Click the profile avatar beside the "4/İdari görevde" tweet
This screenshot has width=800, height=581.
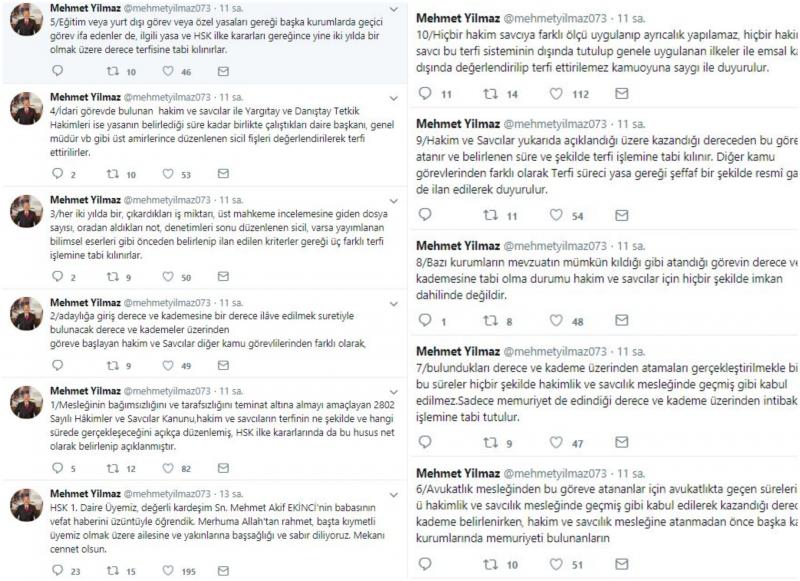26,107
